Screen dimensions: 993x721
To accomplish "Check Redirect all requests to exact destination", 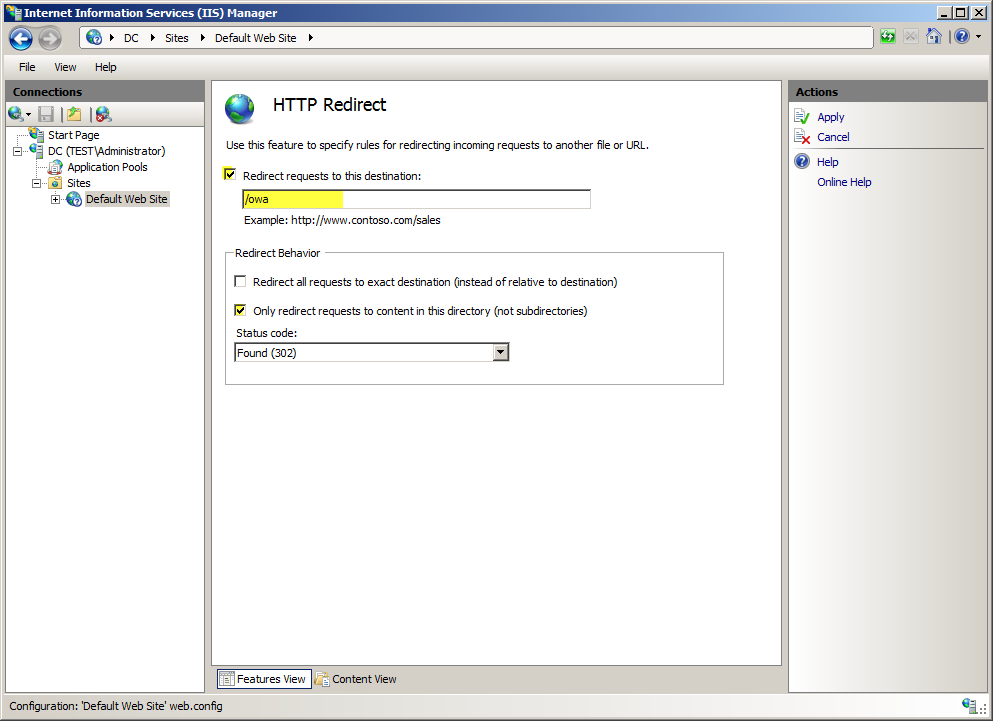I will [240, 281].
